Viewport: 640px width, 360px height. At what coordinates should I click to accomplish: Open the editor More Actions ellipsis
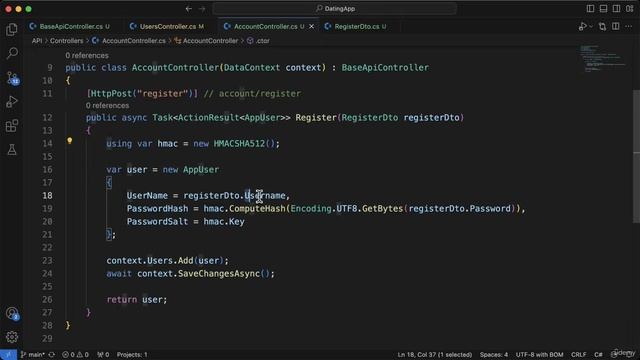[629, 27]
